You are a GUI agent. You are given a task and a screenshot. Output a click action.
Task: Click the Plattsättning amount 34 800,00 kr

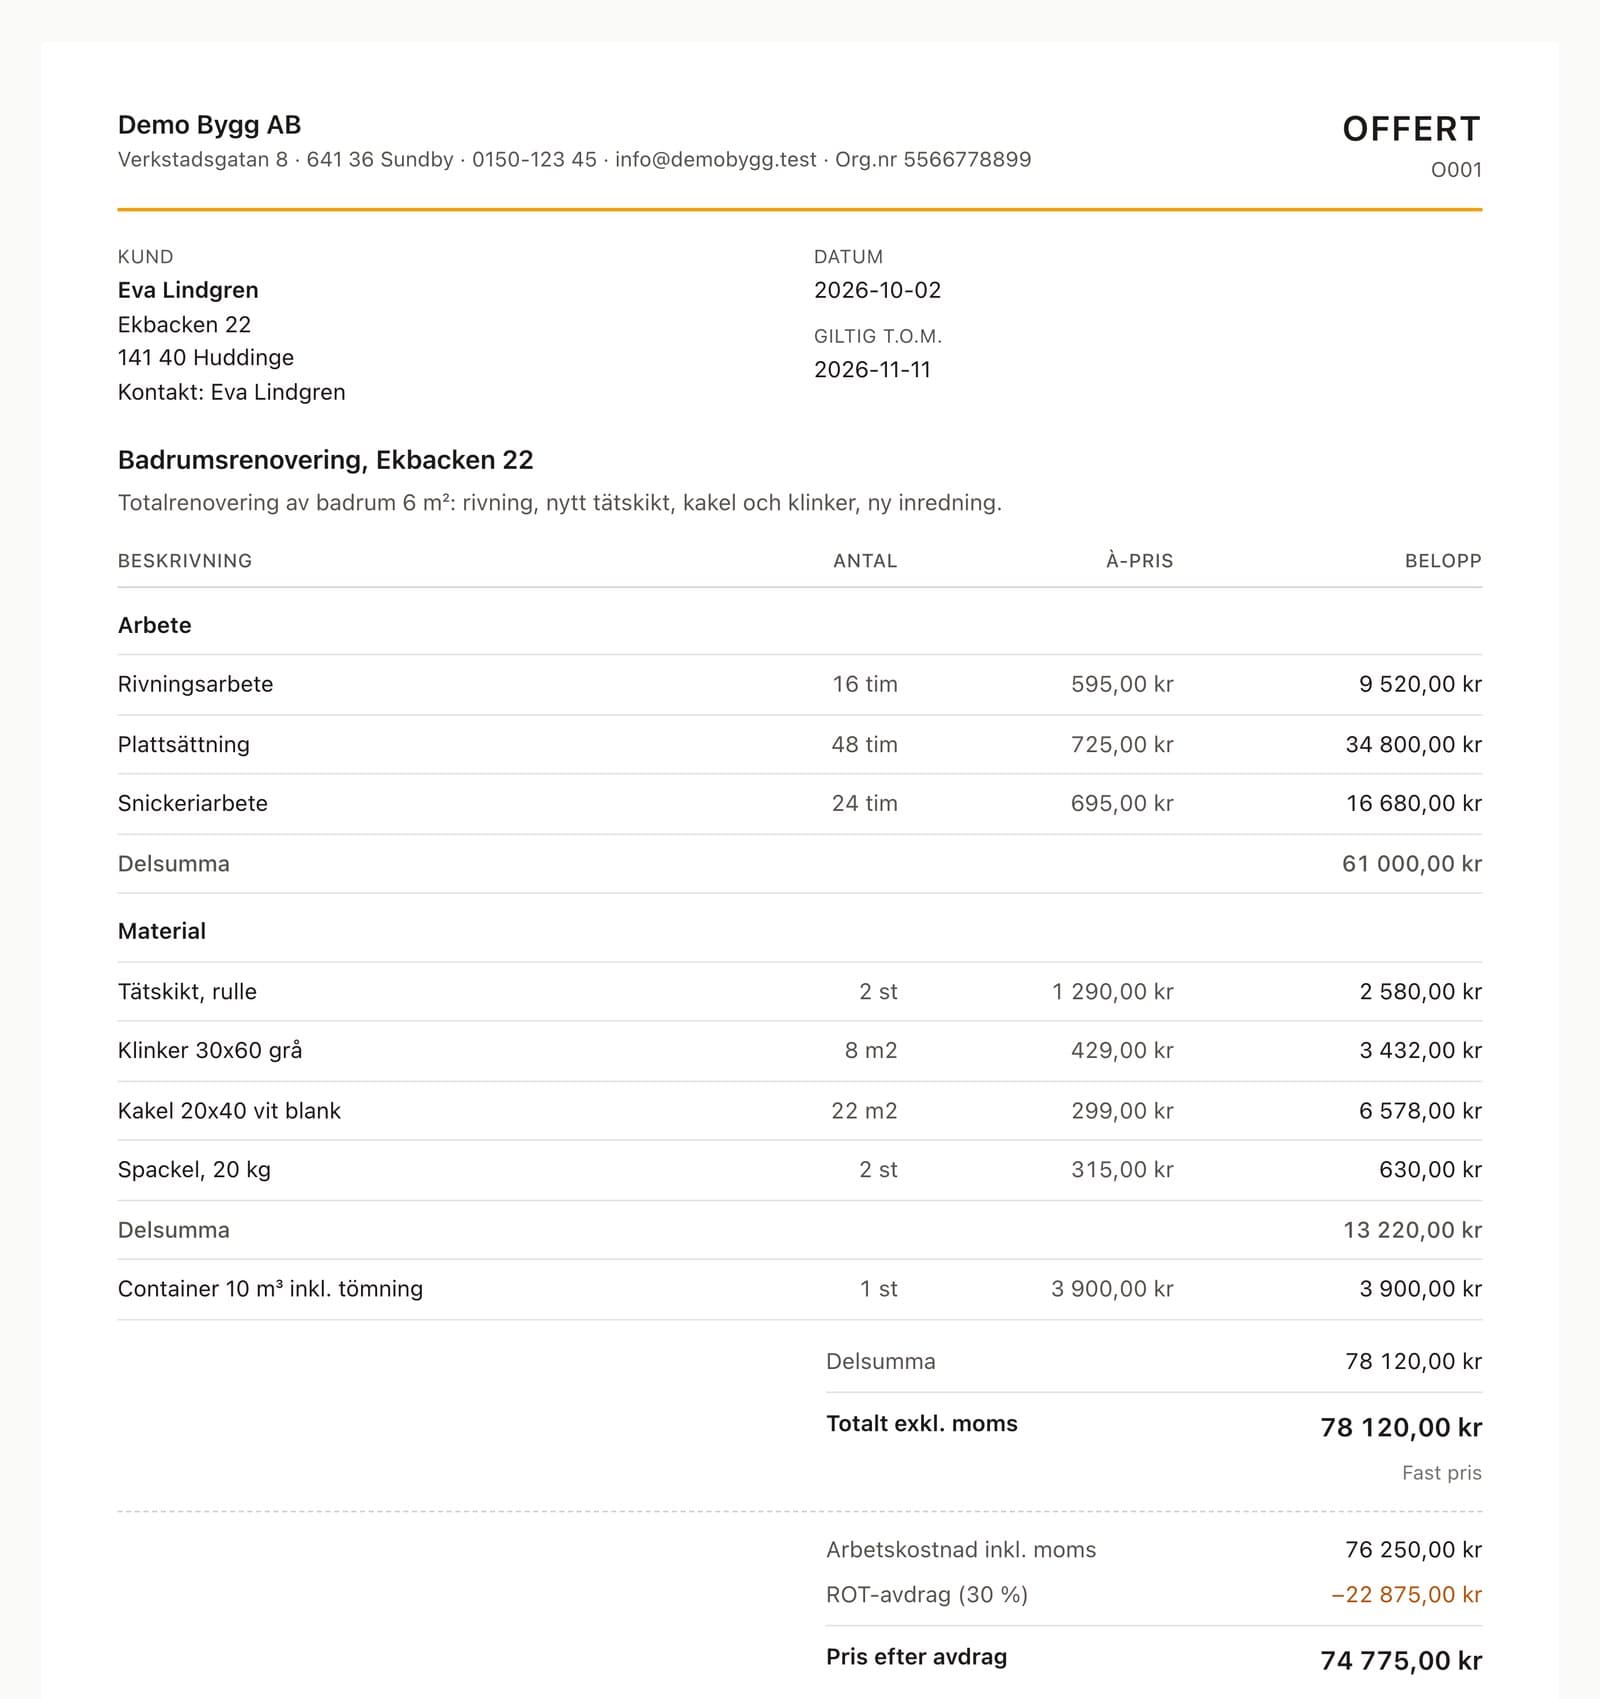(1413, 744)
